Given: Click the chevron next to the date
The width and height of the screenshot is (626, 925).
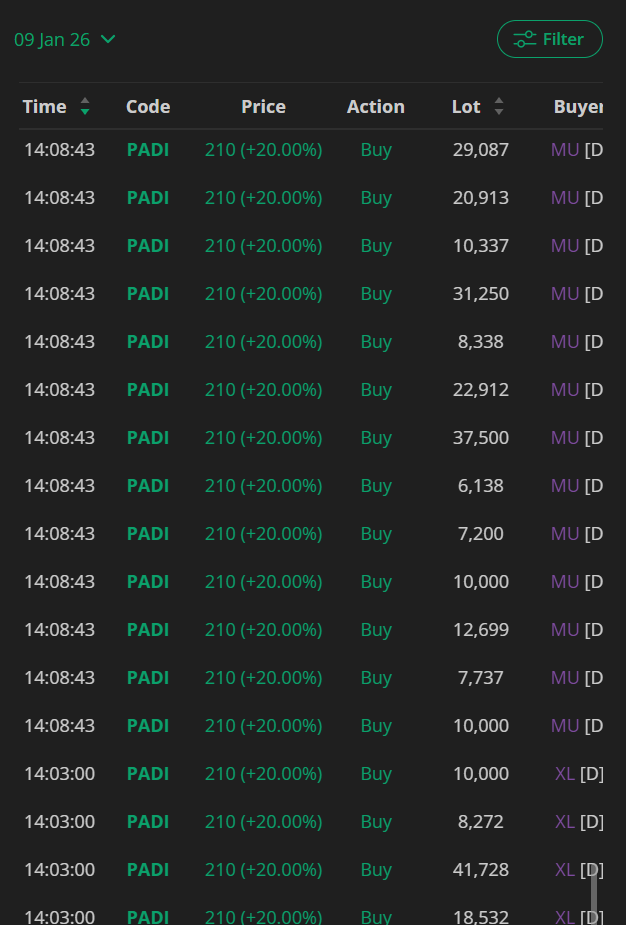Looking at the screenshot, I should [108, 40].
